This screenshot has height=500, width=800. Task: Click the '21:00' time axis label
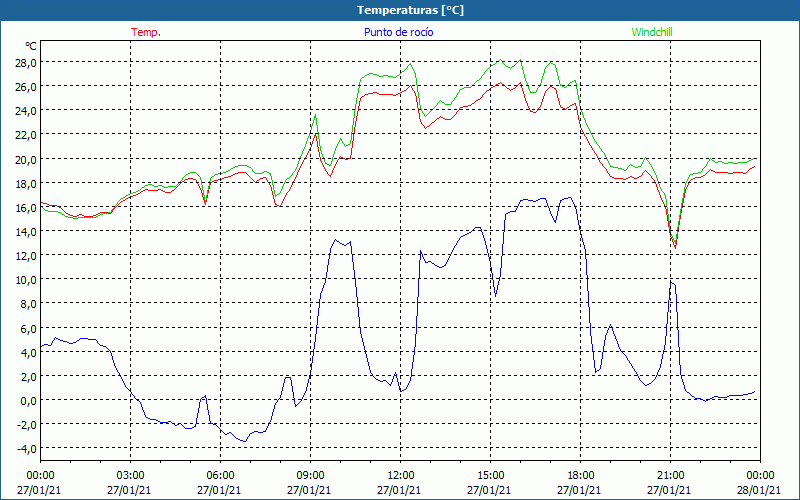point(670,476)
